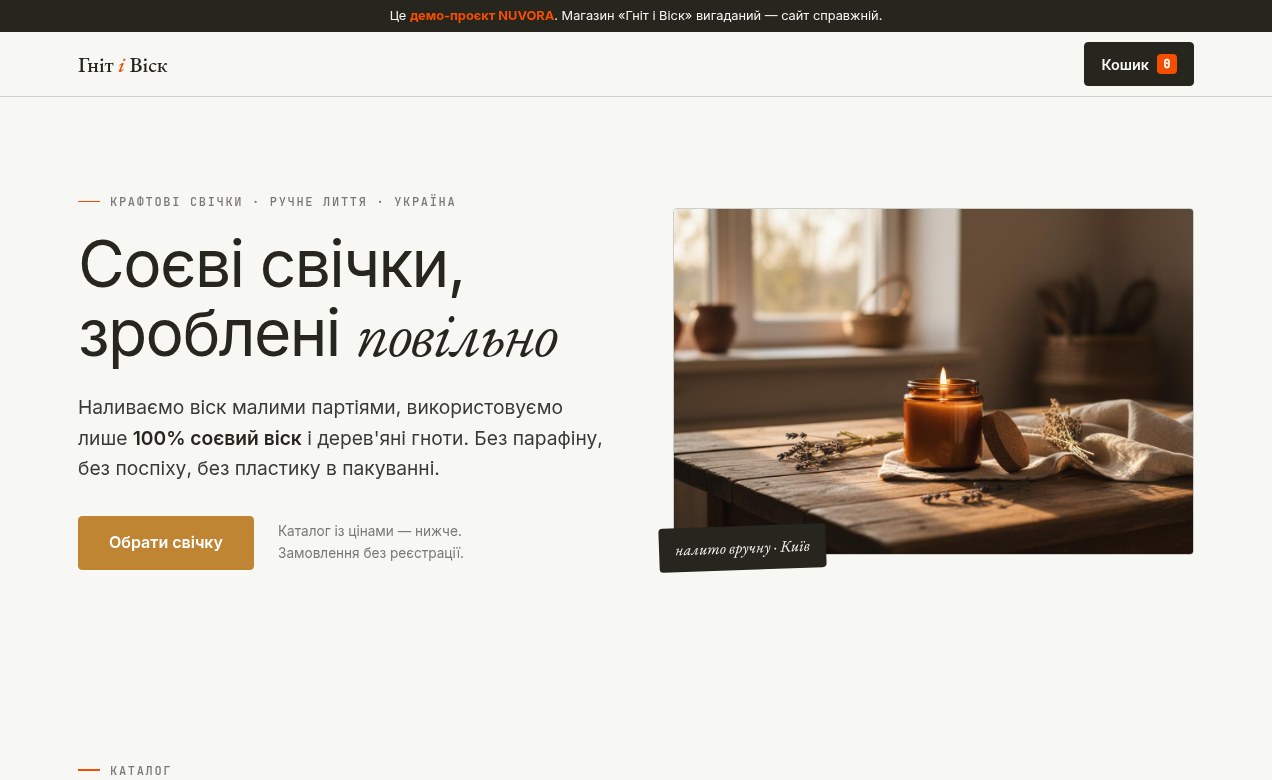Click the налито вручну · Київ tag
The height and width of the screenshot is (780, 1272).
742,549
